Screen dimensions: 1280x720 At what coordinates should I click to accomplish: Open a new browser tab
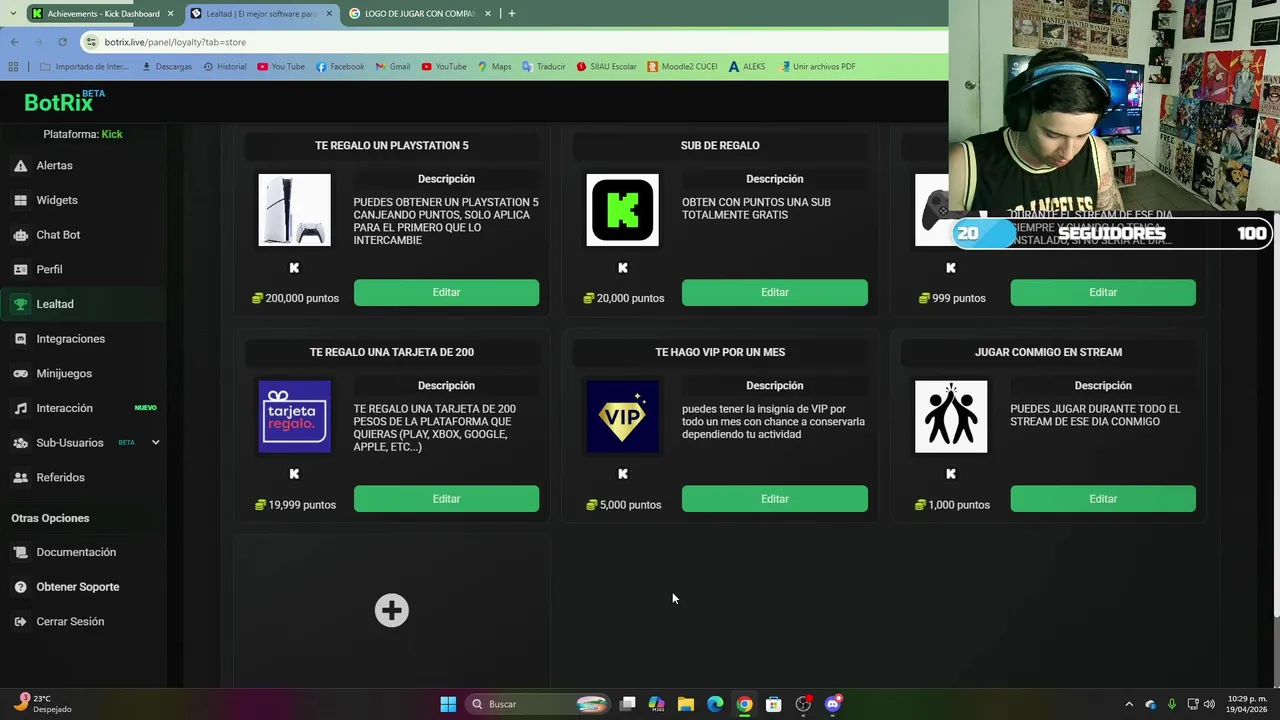point(511,14)
